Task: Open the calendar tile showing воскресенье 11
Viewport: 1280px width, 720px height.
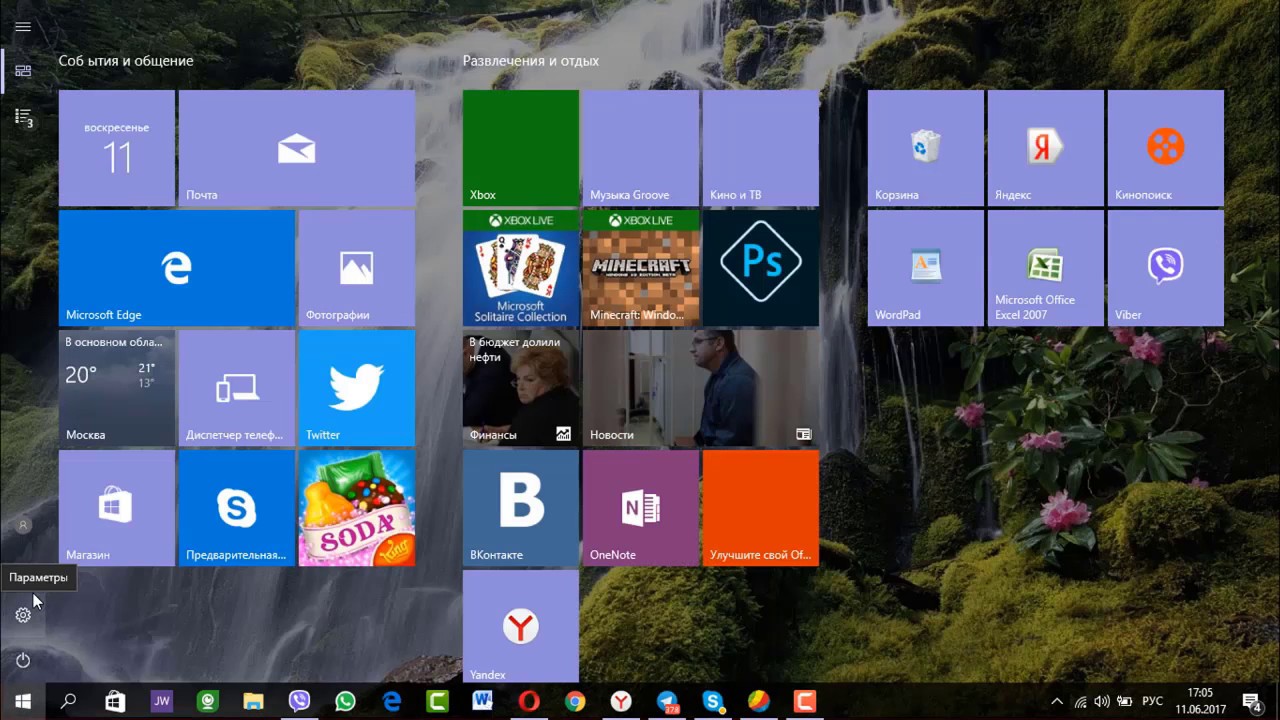Action: click(x=117, y=148)
